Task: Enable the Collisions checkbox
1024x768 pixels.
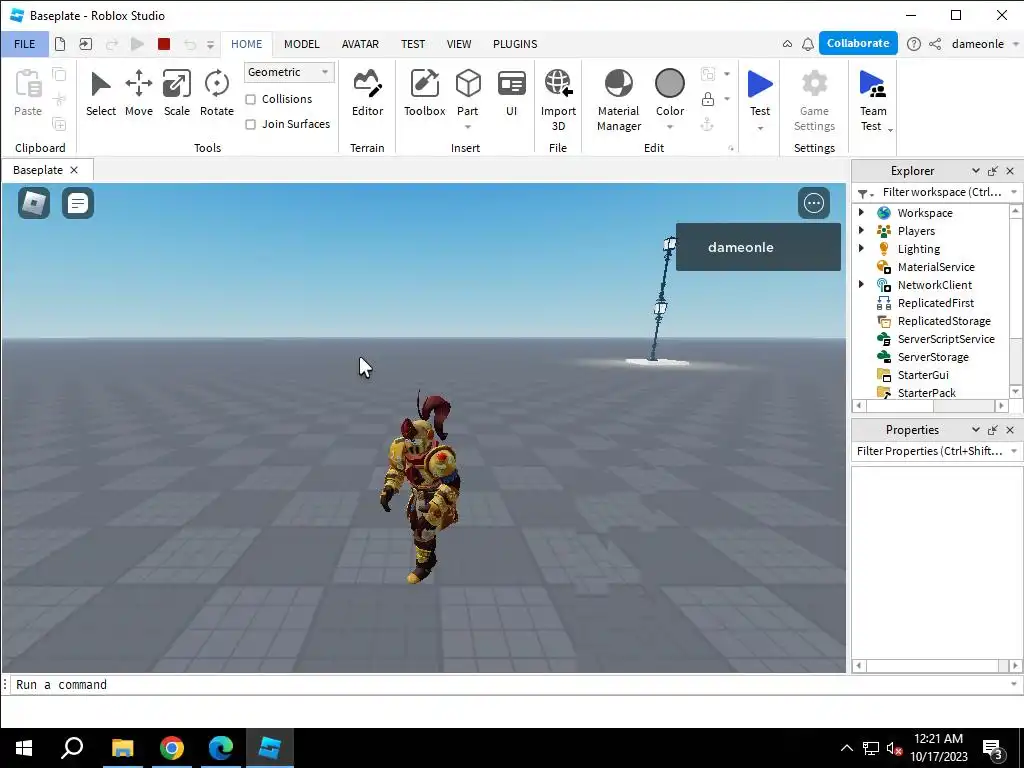Action: click(250, 99)
